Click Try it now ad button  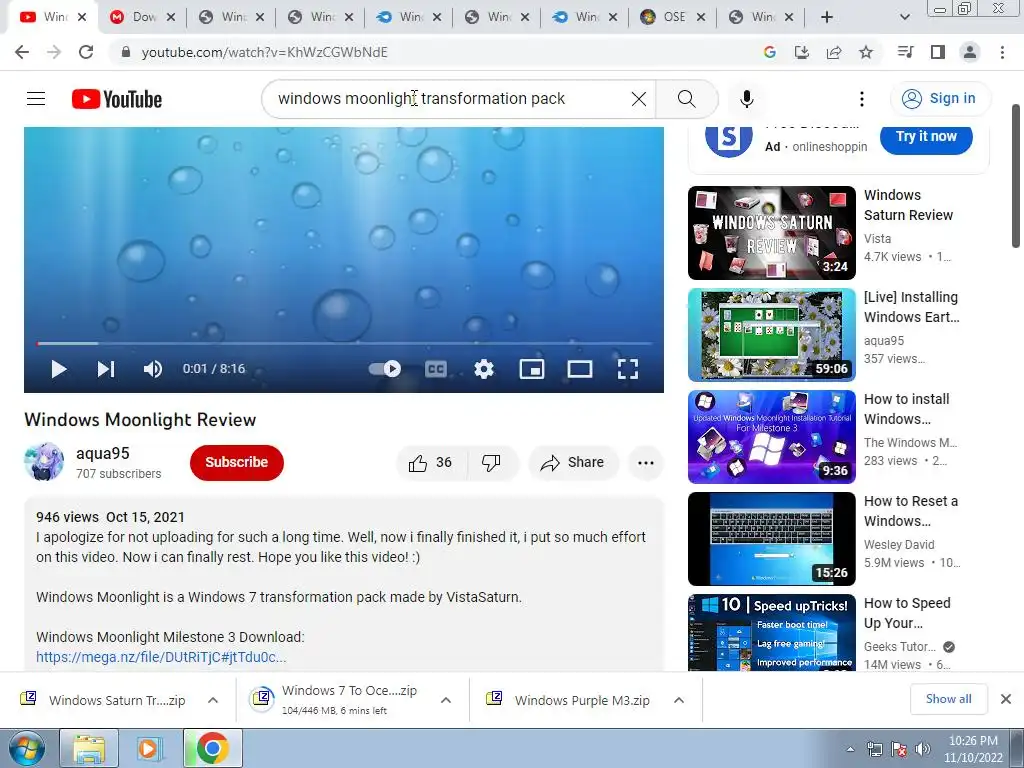click(926, 136)
